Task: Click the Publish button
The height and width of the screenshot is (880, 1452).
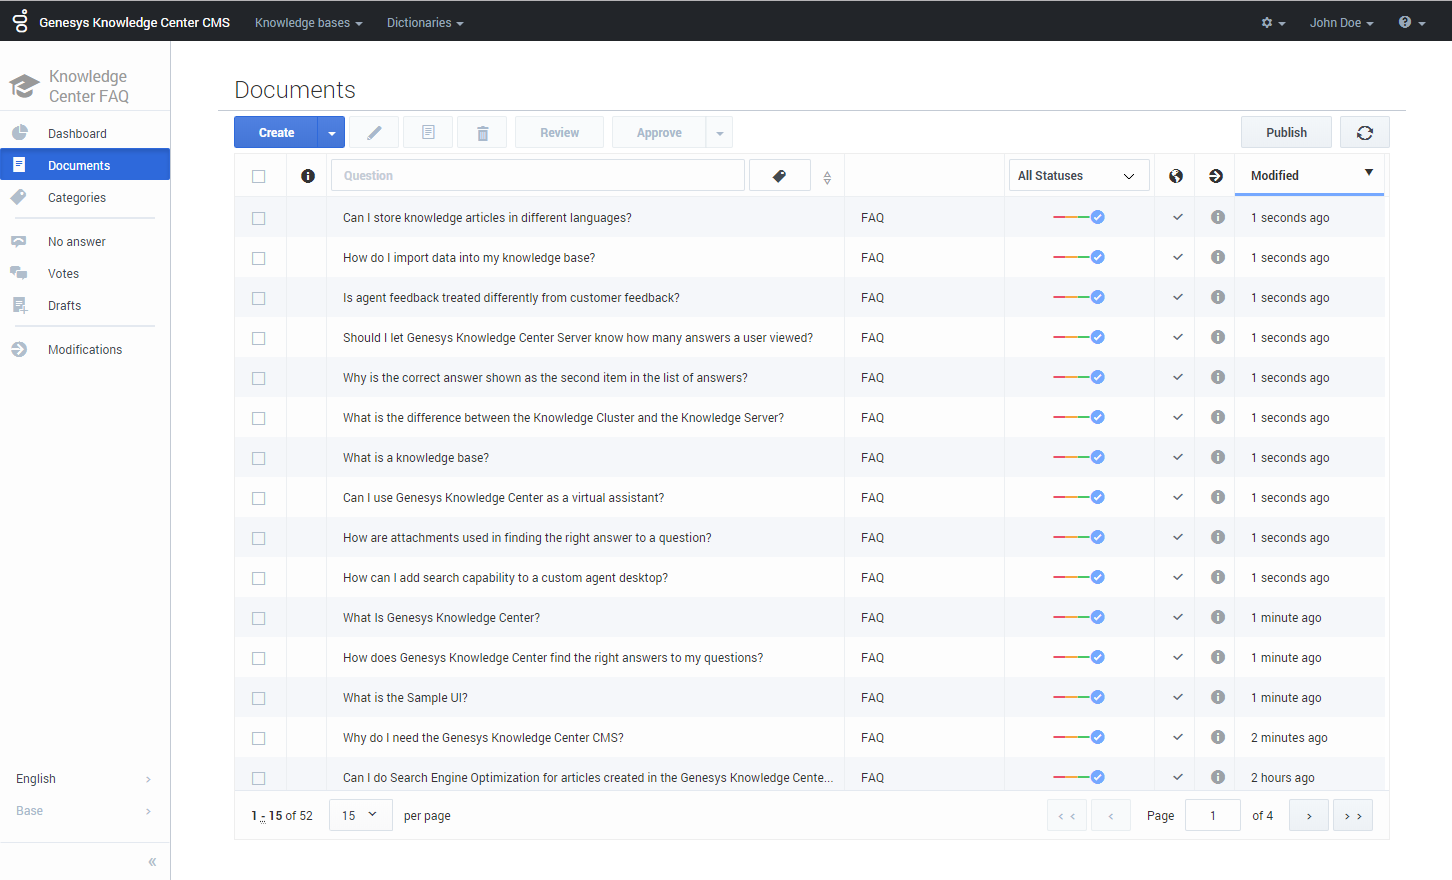Action: 1286,132
